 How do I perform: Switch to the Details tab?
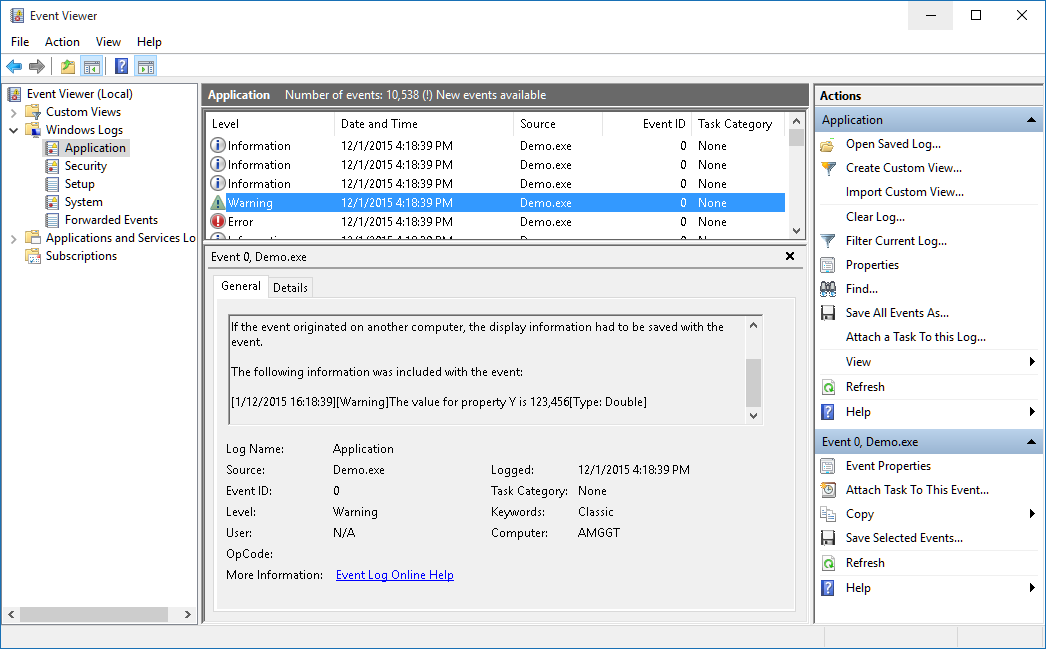click(x=290, y=288)
